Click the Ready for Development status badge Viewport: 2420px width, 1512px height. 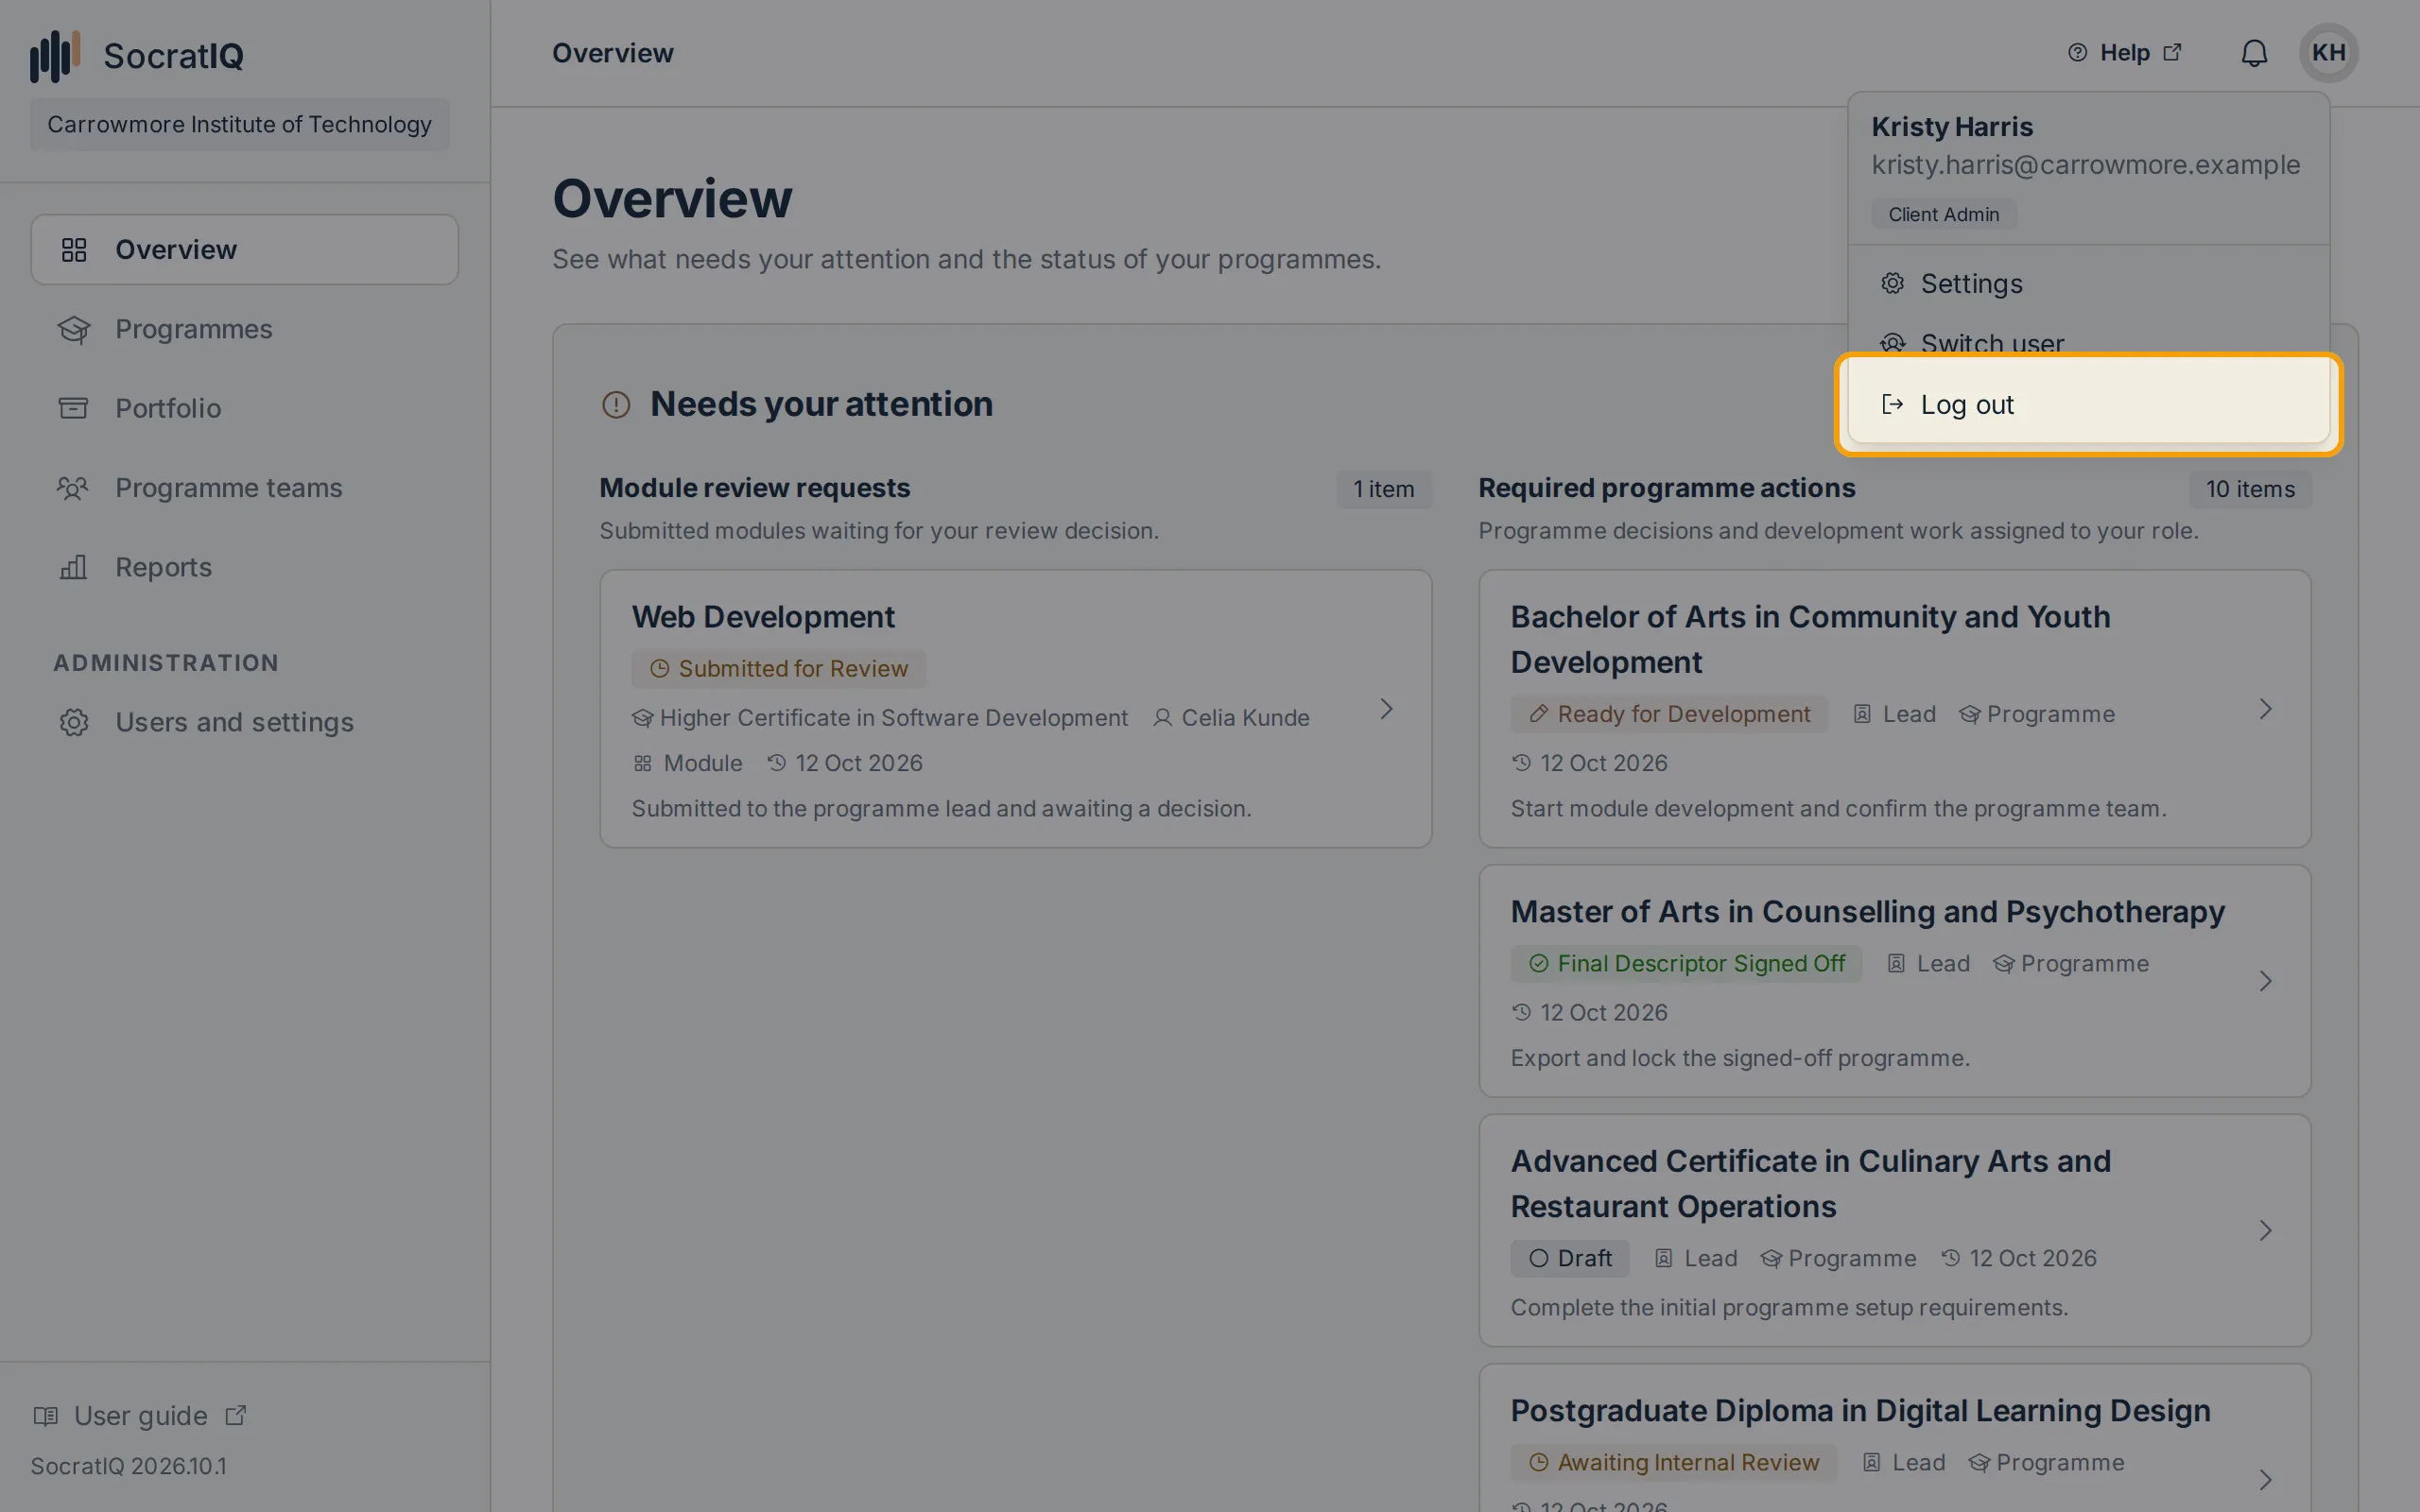1669,714
